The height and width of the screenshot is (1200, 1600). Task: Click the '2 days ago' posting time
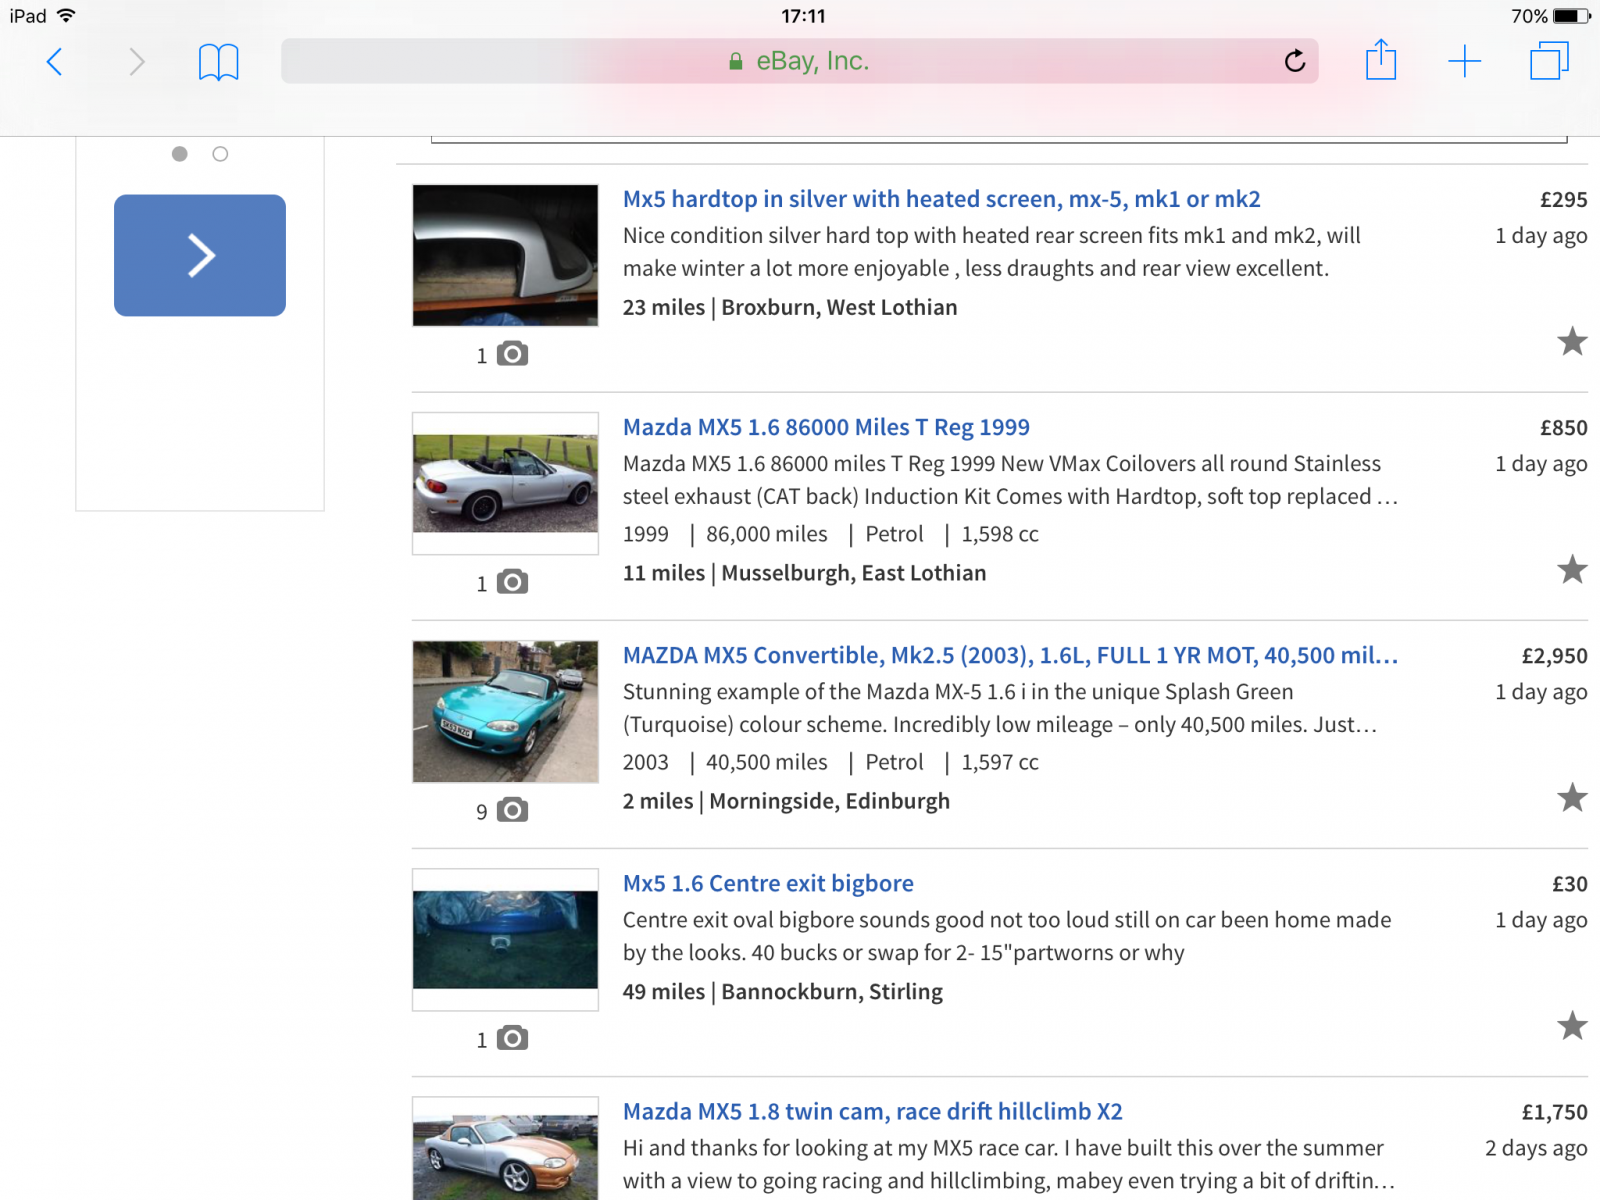point(1536,1147)
